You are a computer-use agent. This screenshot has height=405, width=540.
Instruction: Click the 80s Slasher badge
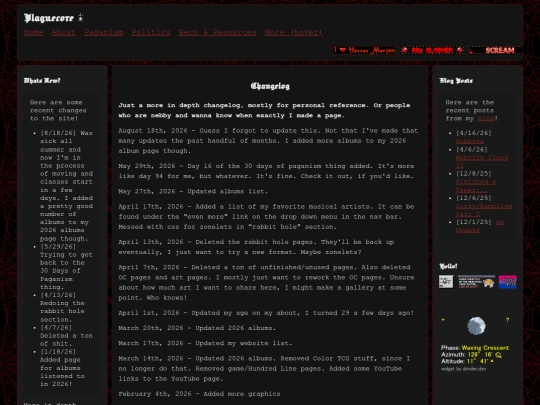[x=432, y=50]
